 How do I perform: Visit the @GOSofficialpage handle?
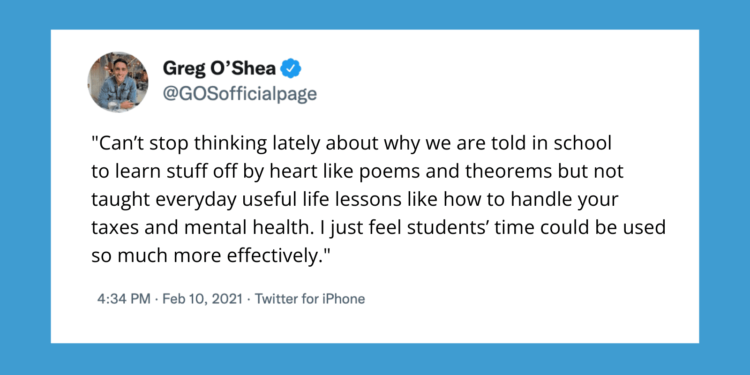240,93
